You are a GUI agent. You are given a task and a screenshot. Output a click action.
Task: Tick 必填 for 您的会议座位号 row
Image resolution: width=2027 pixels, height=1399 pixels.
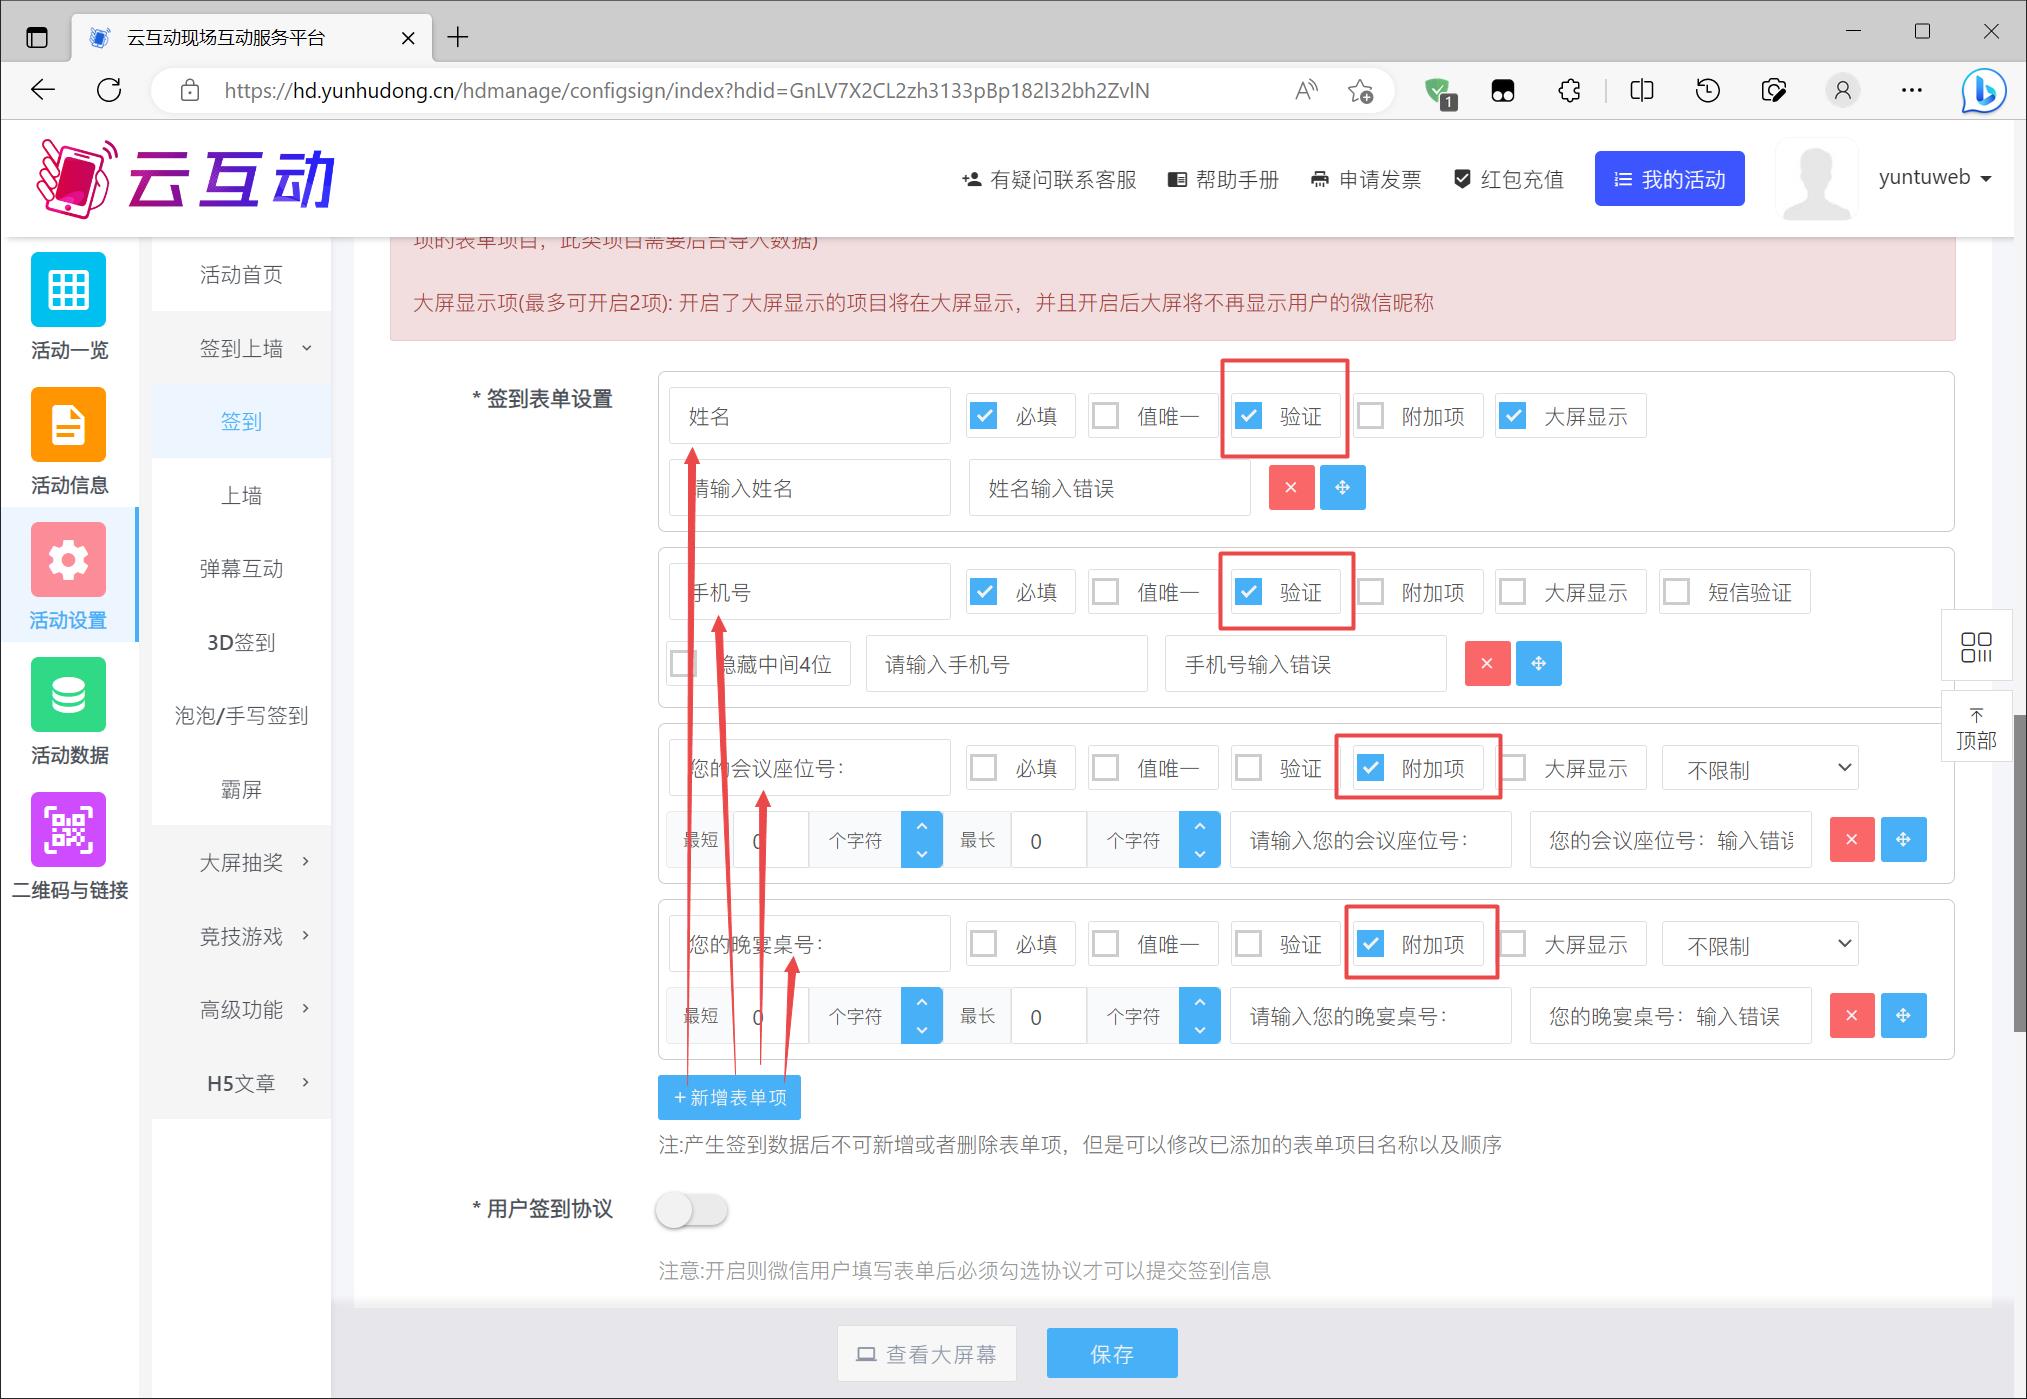tap(984, 768)
